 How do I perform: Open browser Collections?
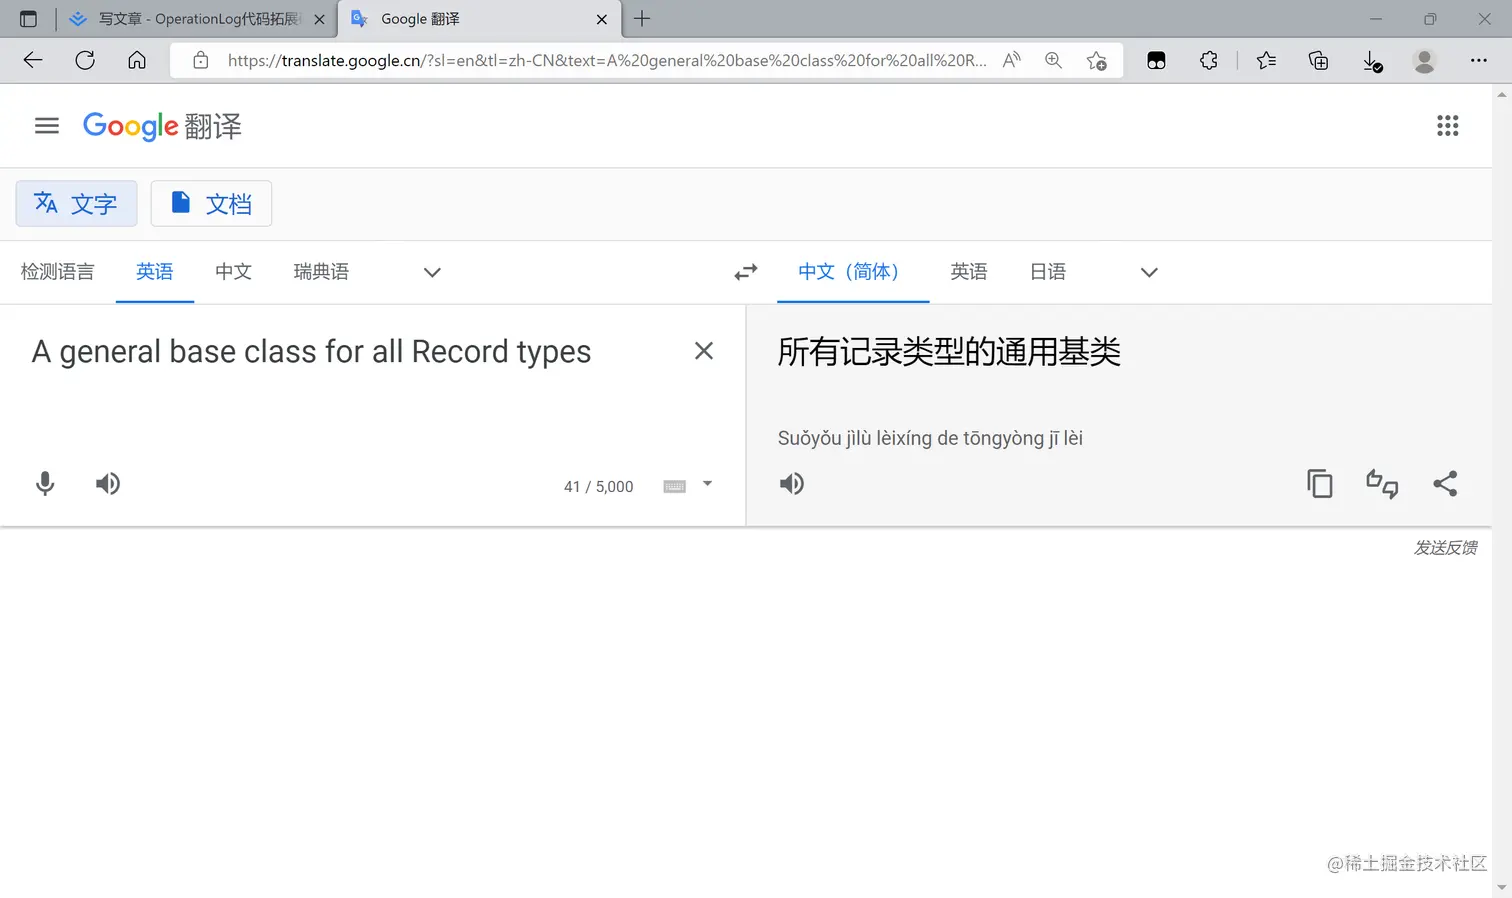tap(1319, 61)
